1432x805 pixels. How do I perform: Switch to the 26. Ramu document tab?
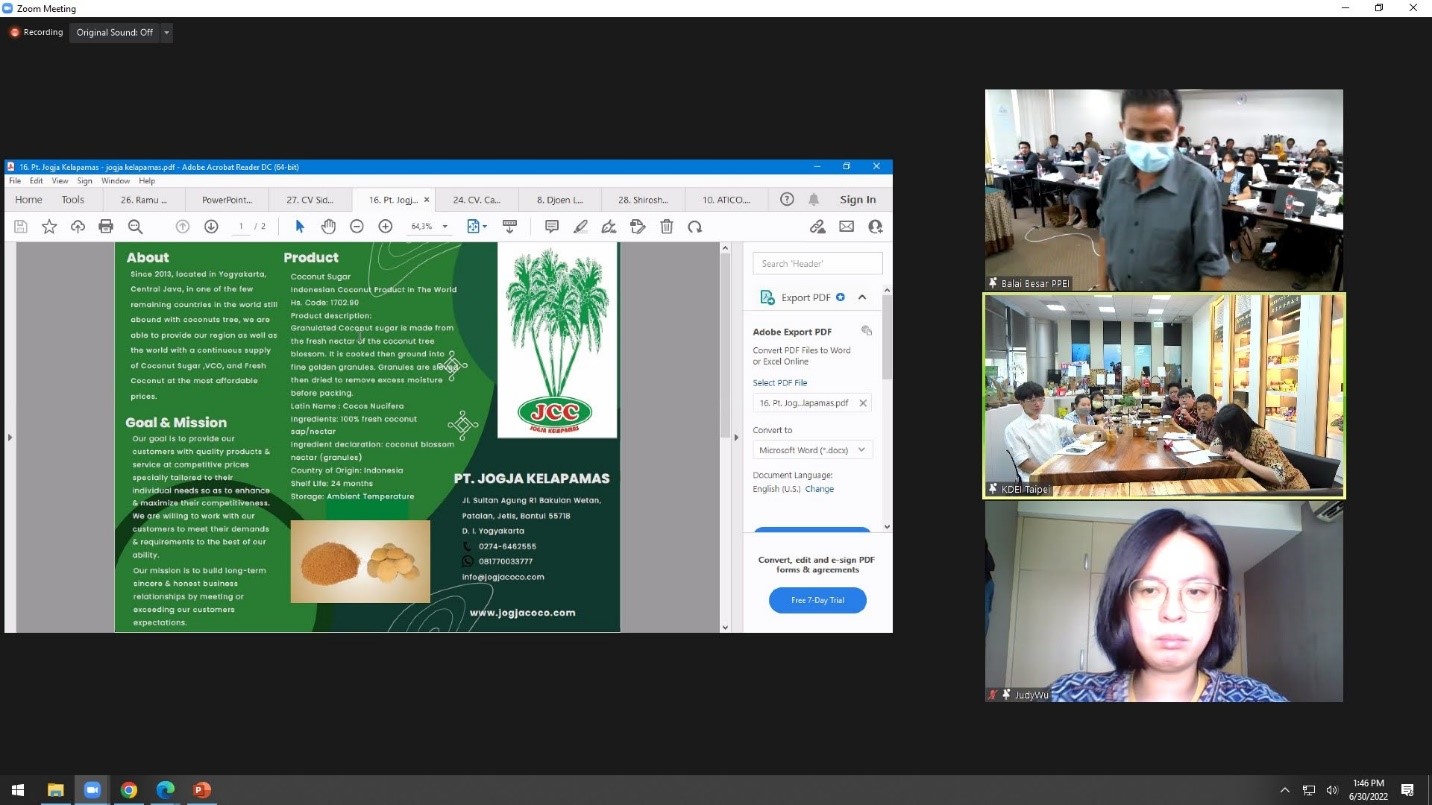click(x=144, y=199)
